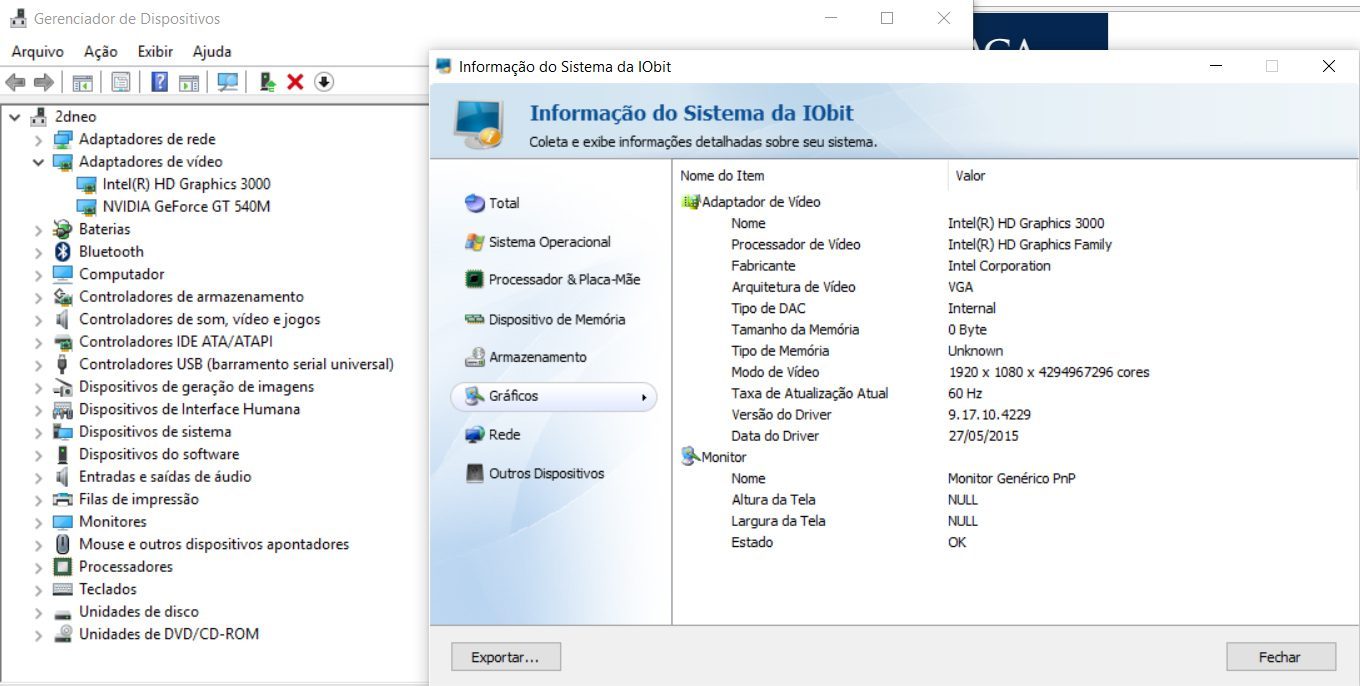Select Sistema Operacional in IObit sidebar
This screenshot has height=686, width=1360.
(x=549, y=242)
